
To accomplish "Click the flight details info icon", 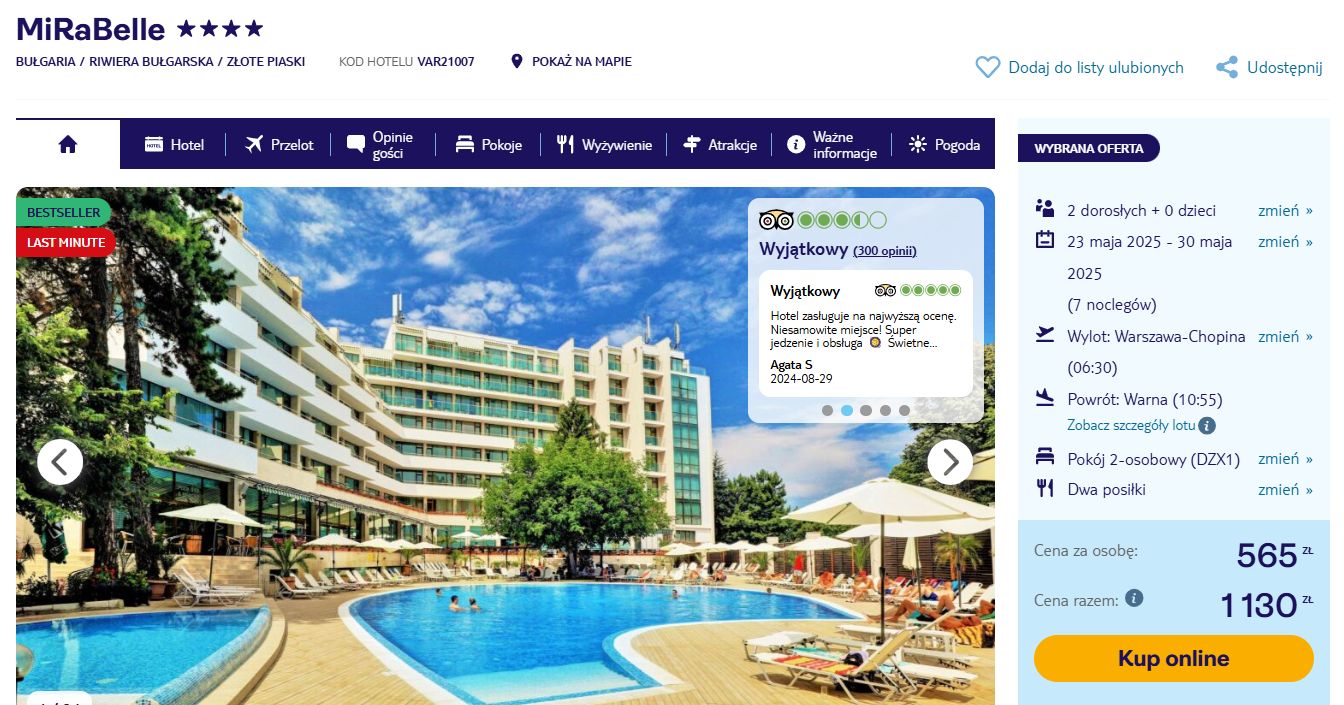I will 1207,425.
